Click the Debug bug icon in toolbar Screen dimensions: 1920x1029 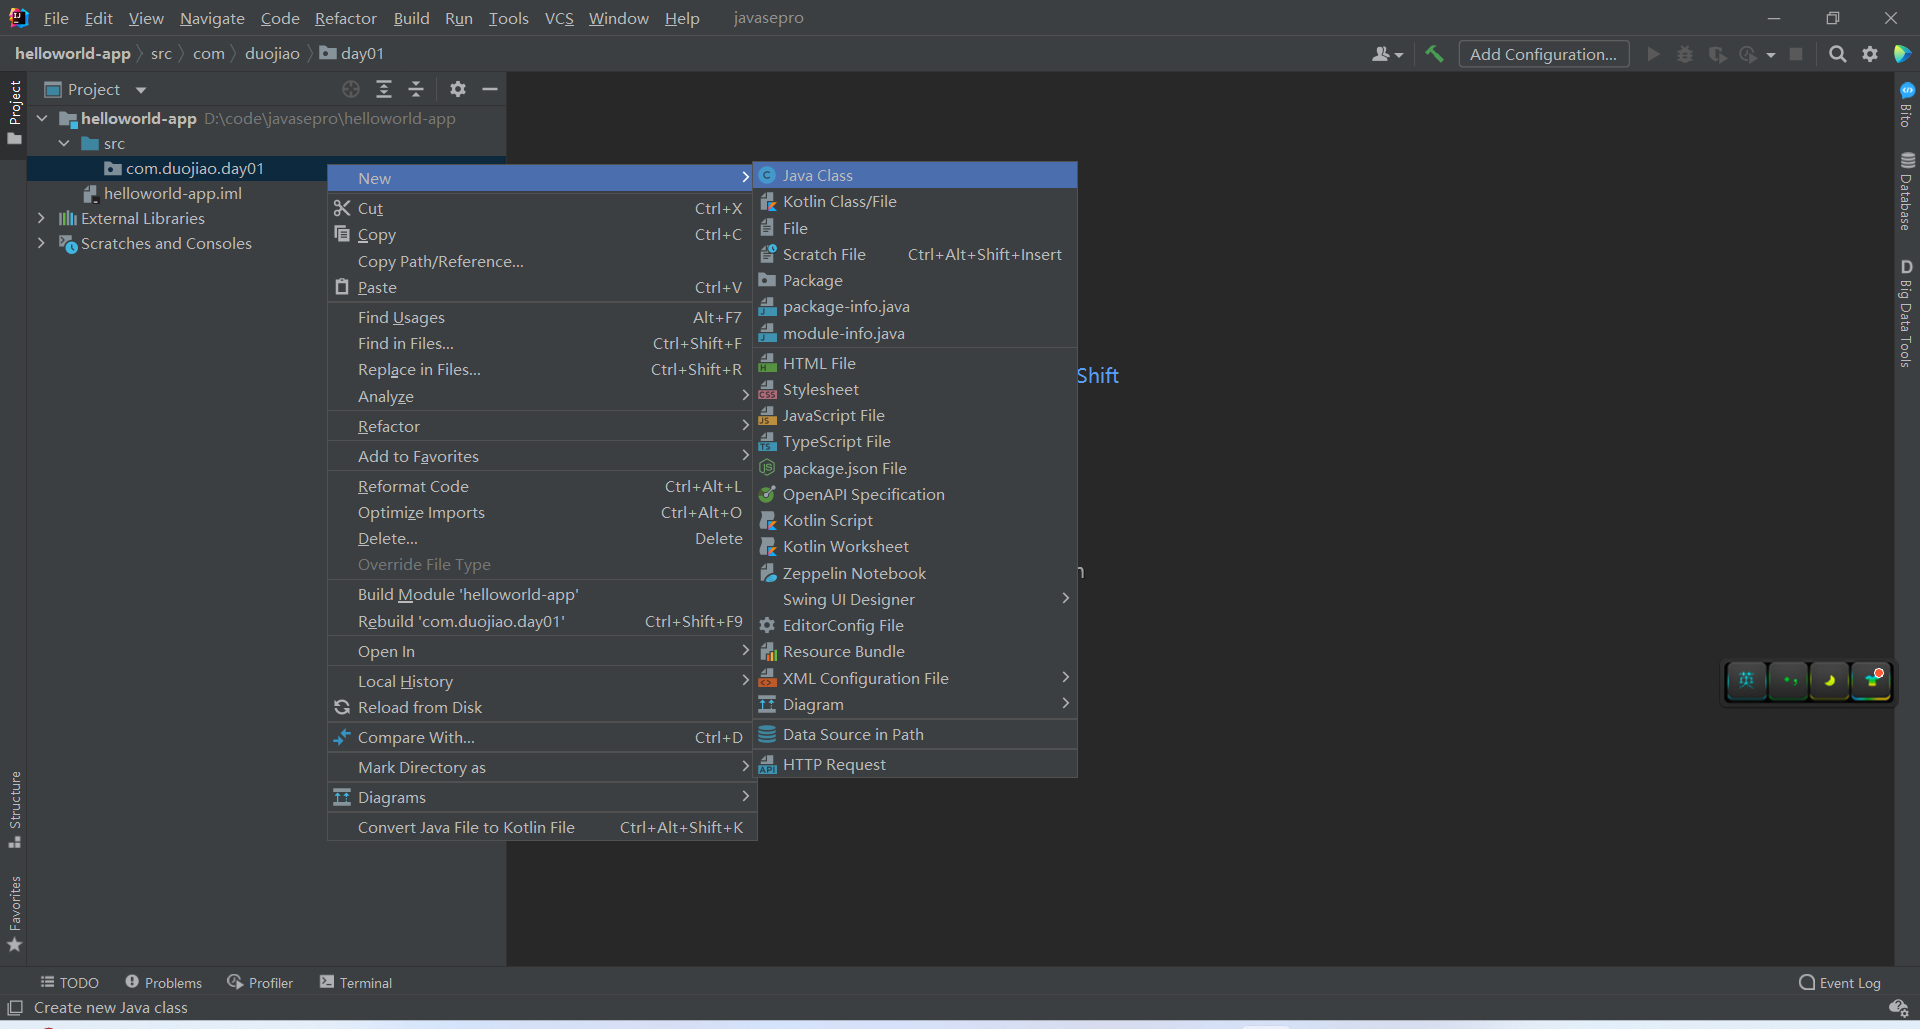coord(1685,54)
